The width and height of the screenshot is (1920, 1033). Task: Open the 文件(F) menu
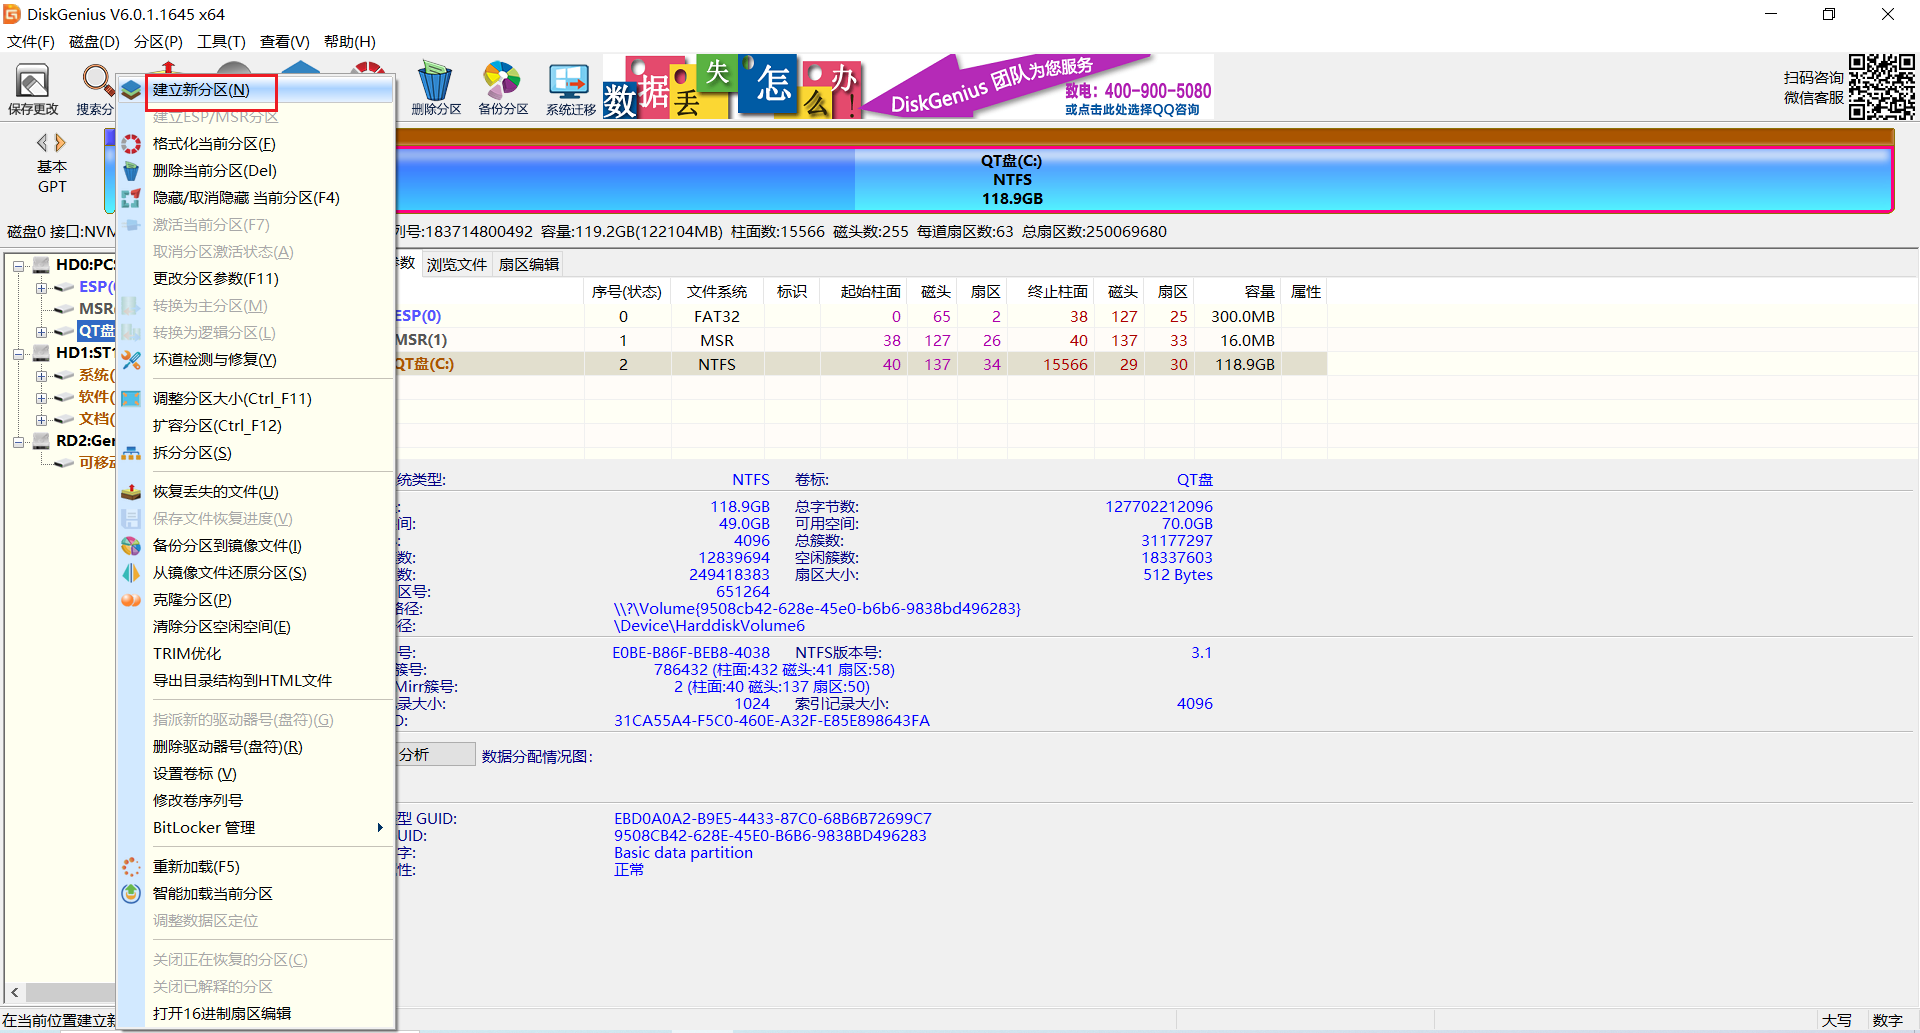click(31, 41)
